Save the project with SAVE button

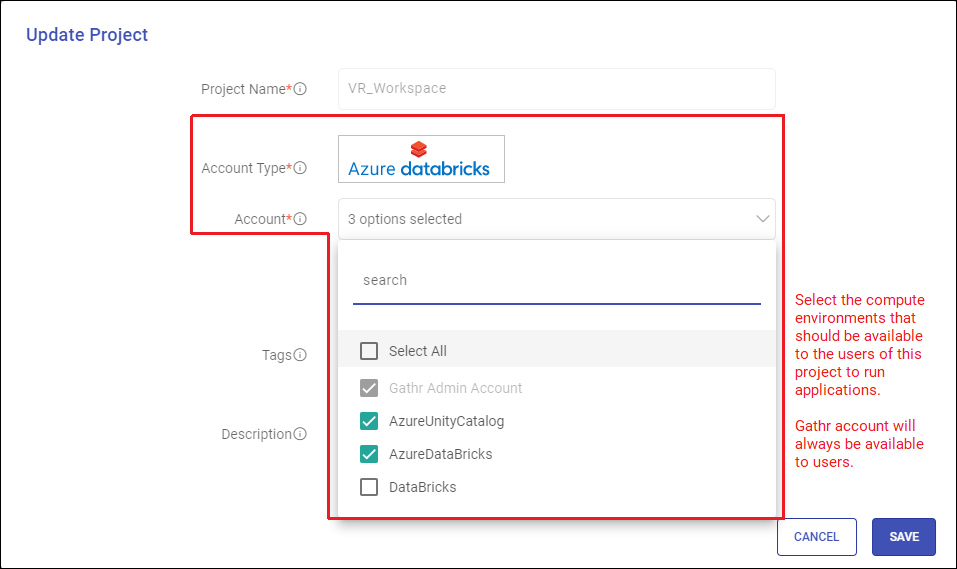(904, 537)
